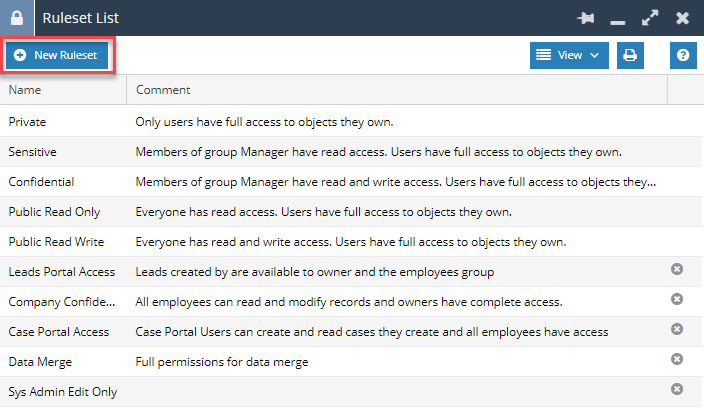Open help with question mark icon
This screenshot has width=704, height=416.
point(683,55)
